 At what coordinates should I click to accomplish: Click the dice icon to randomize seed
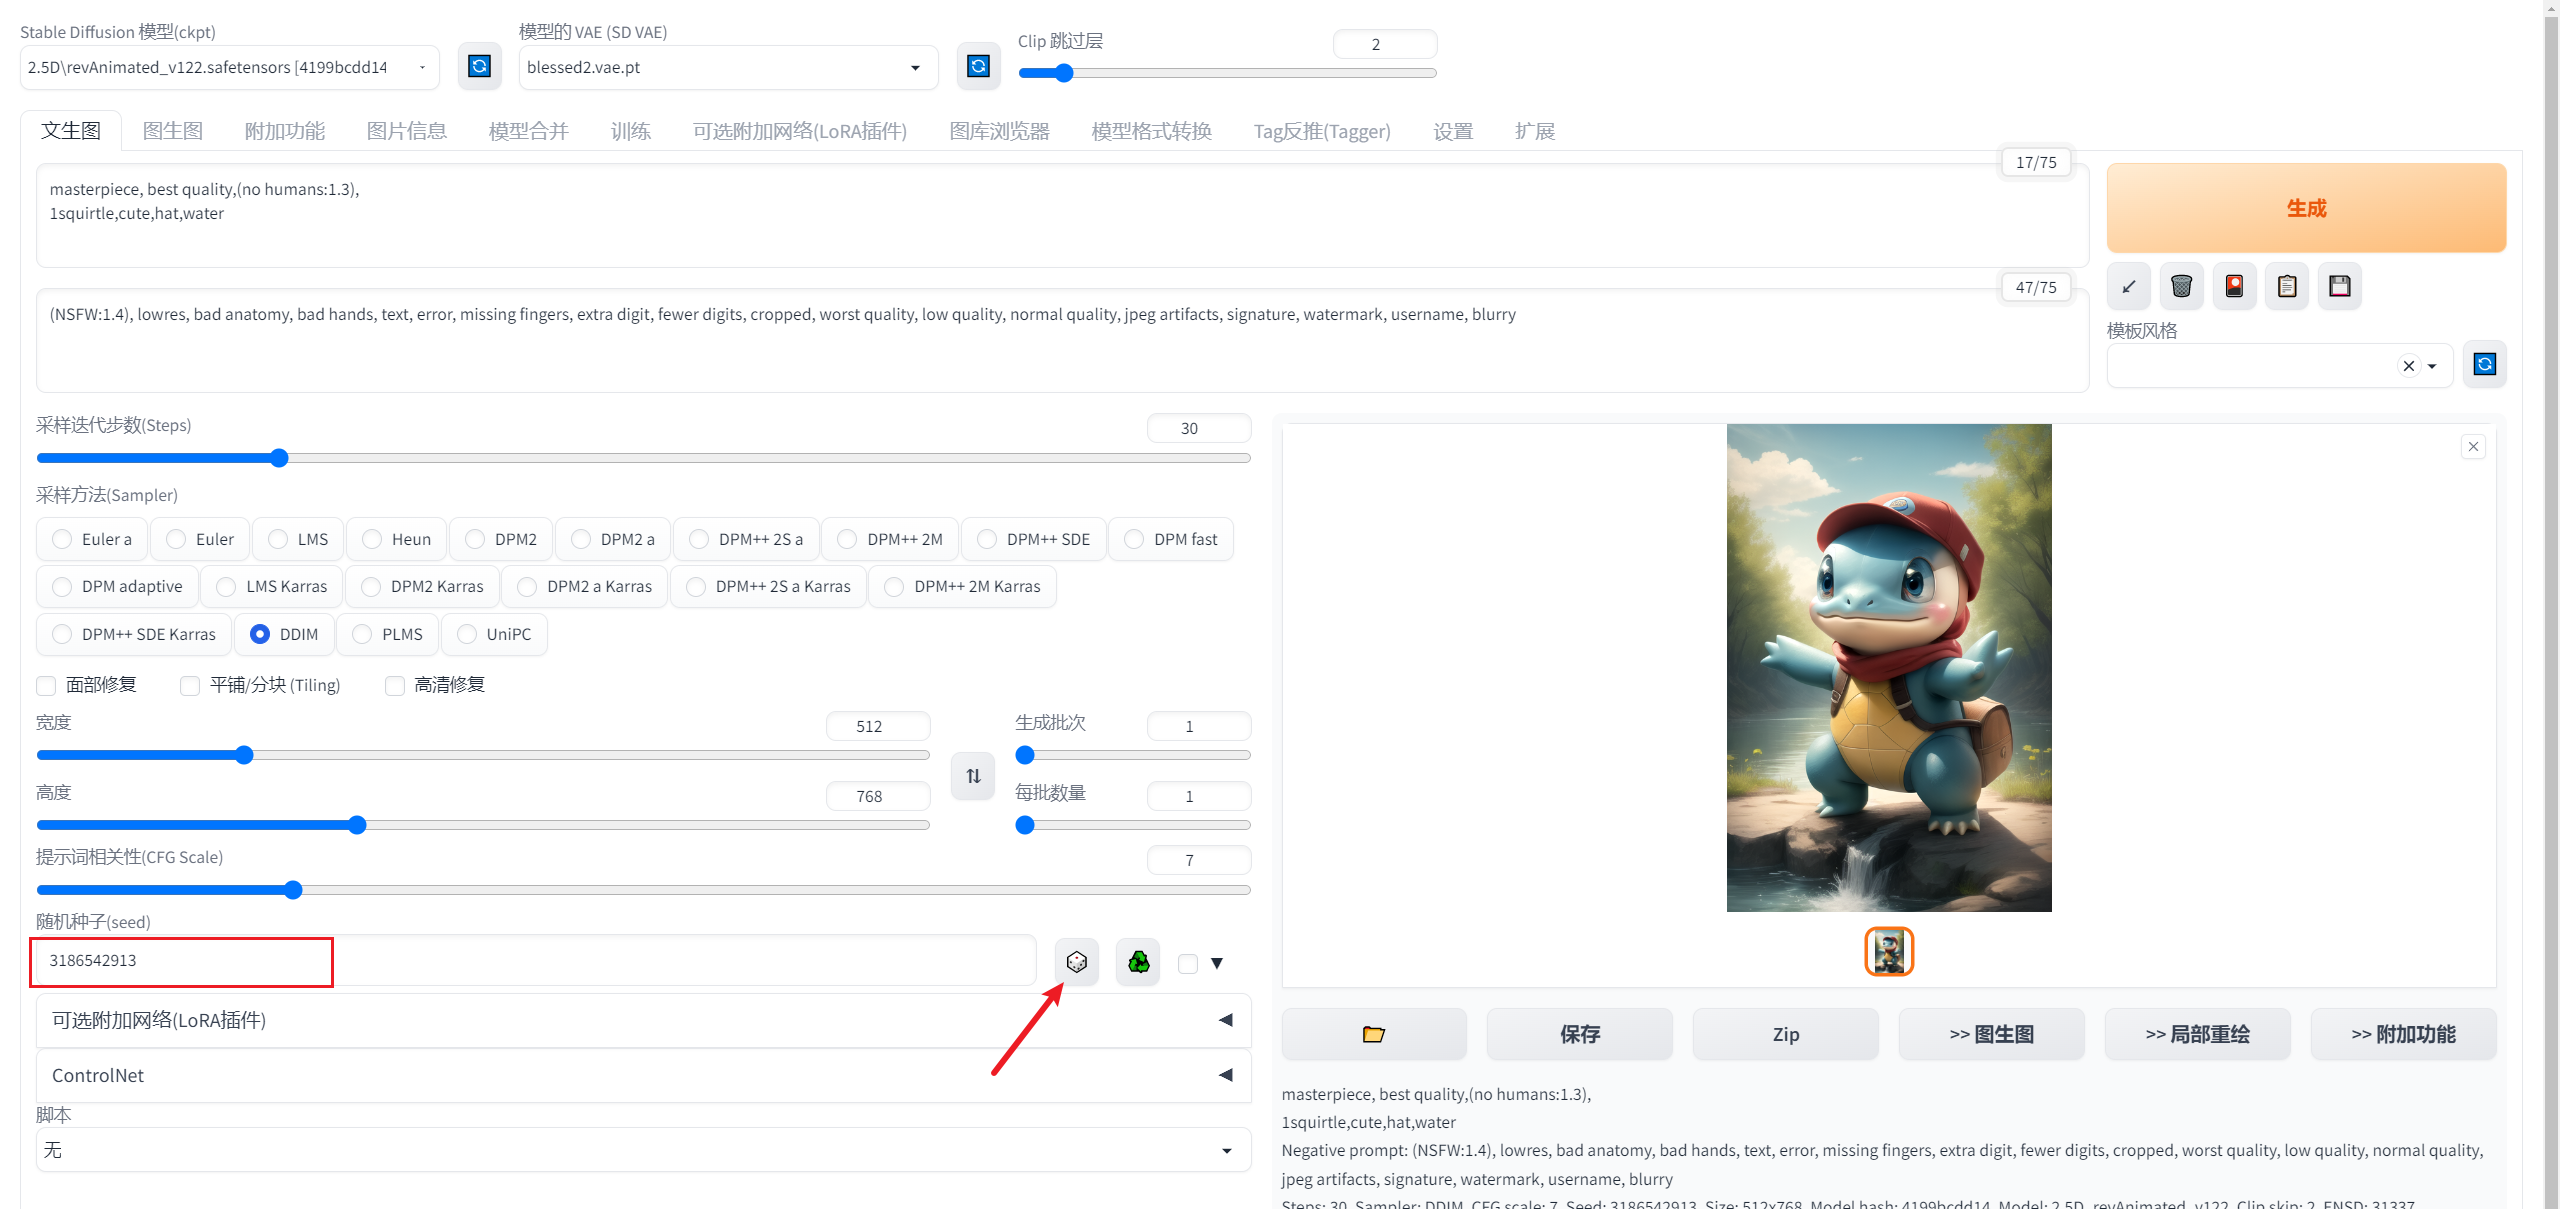point(1077,962)
